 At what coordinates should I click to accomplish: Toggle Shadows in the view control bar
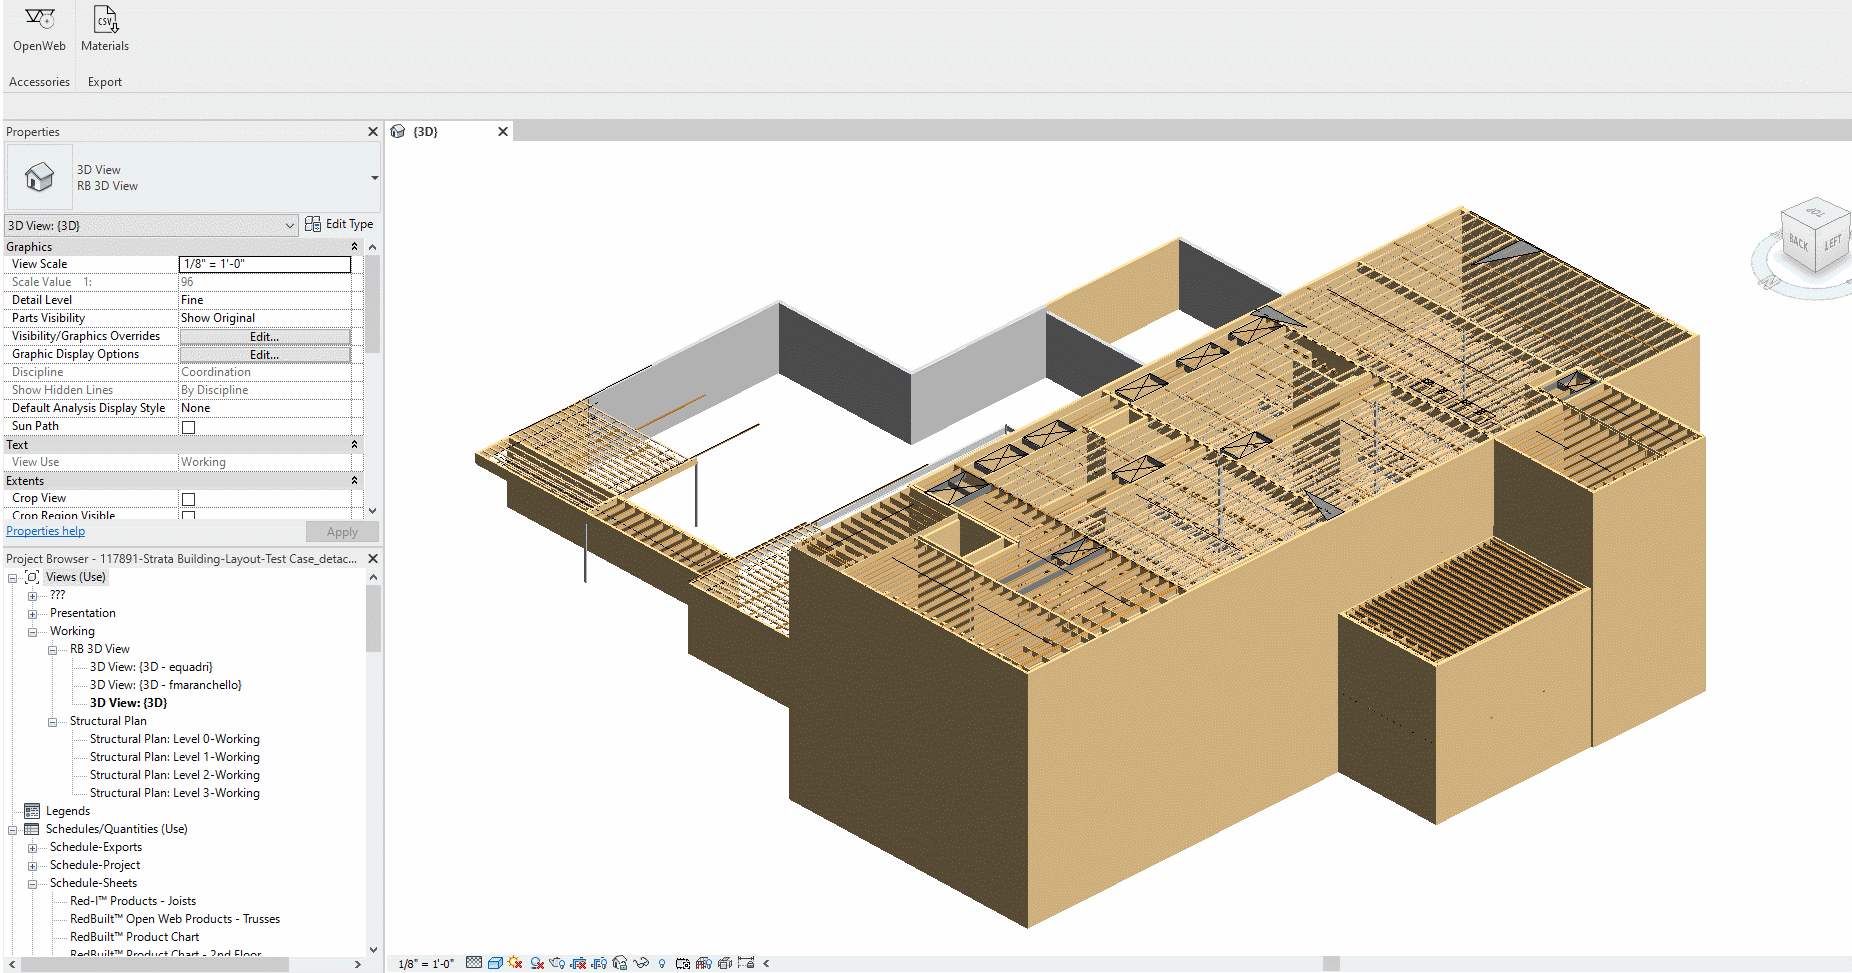point(537,963)
